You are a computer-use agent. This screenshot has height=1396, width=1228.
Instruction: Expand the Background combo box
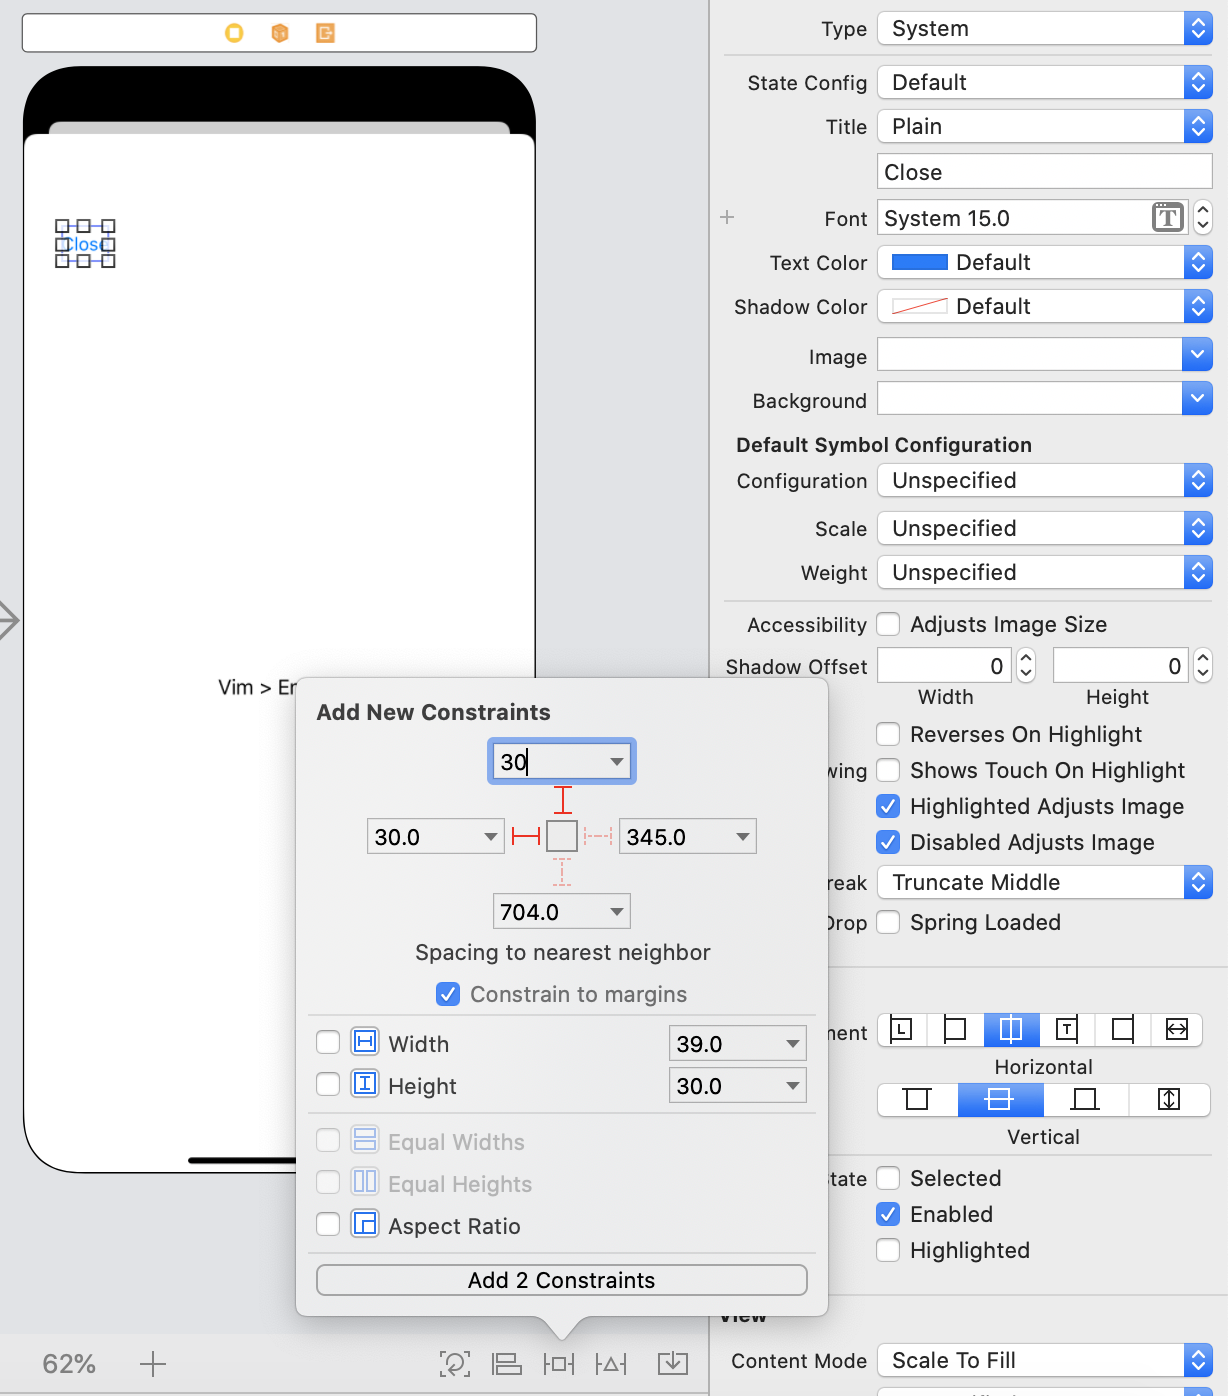coord(1197,398)
